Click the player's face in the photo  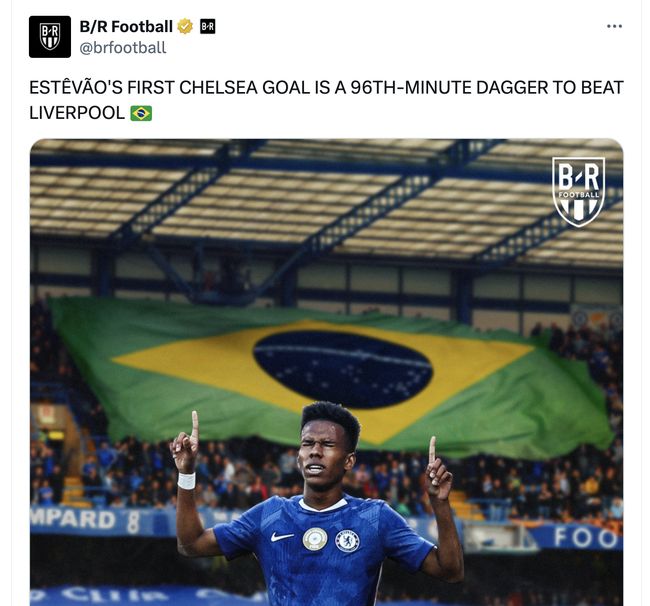coord(325,458)
